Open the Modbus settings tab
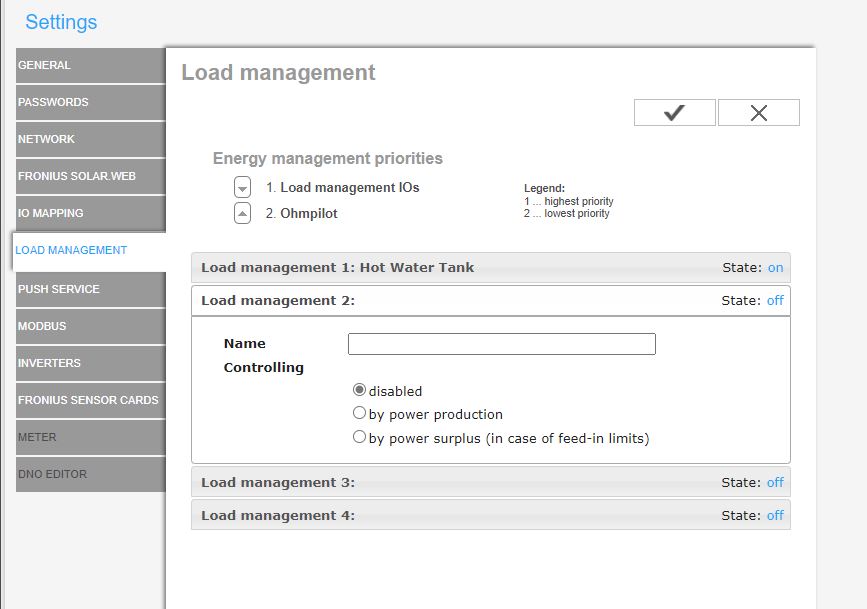The width and height of the screenshot is (867, 609). tap(91, 326)
